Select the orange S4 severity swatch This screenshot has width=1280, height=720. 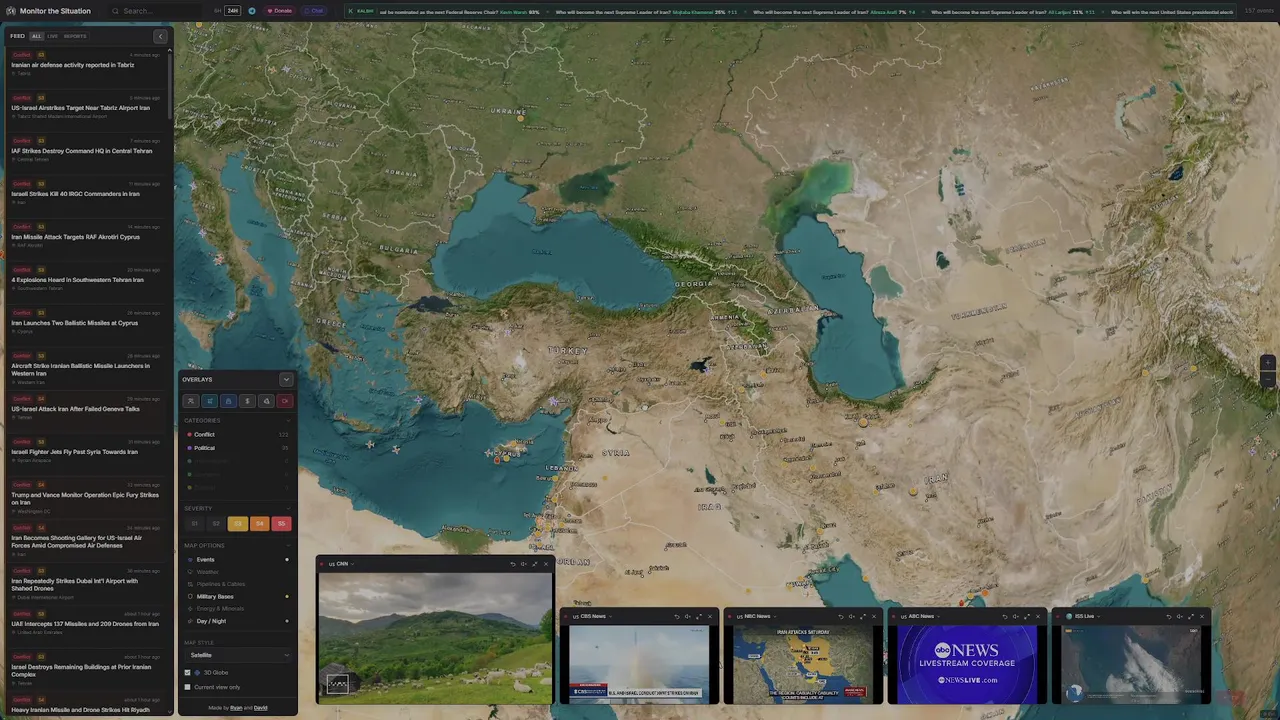tap(260, 524)
